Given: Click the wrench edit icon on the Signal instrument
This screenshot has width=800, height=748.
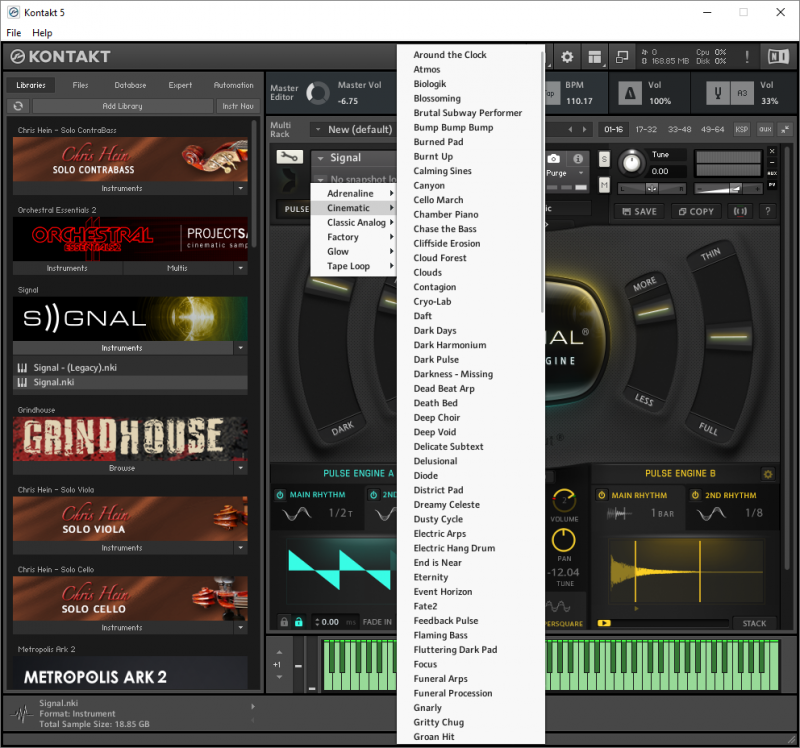Looking at the screenshot, I should pos(291,156).
